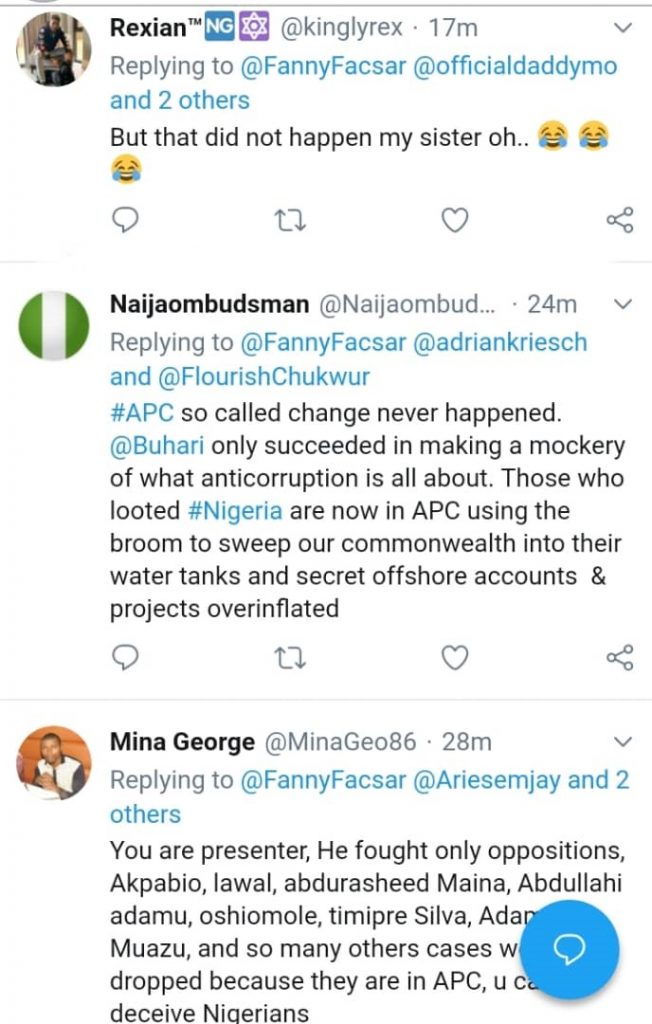Reply to Naijaombudsman's tweet
Image resolution: width=652 pixels, height=1024 pixels.
tap(125, 656)
